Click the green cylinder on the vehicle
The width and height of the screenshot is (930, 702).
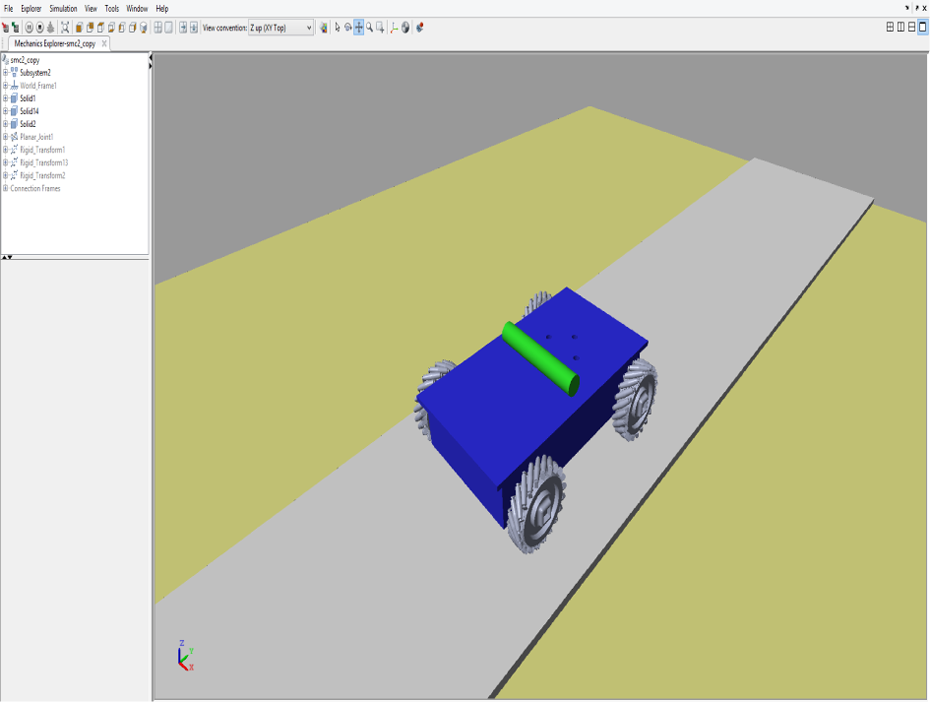[x=540, y=359]
